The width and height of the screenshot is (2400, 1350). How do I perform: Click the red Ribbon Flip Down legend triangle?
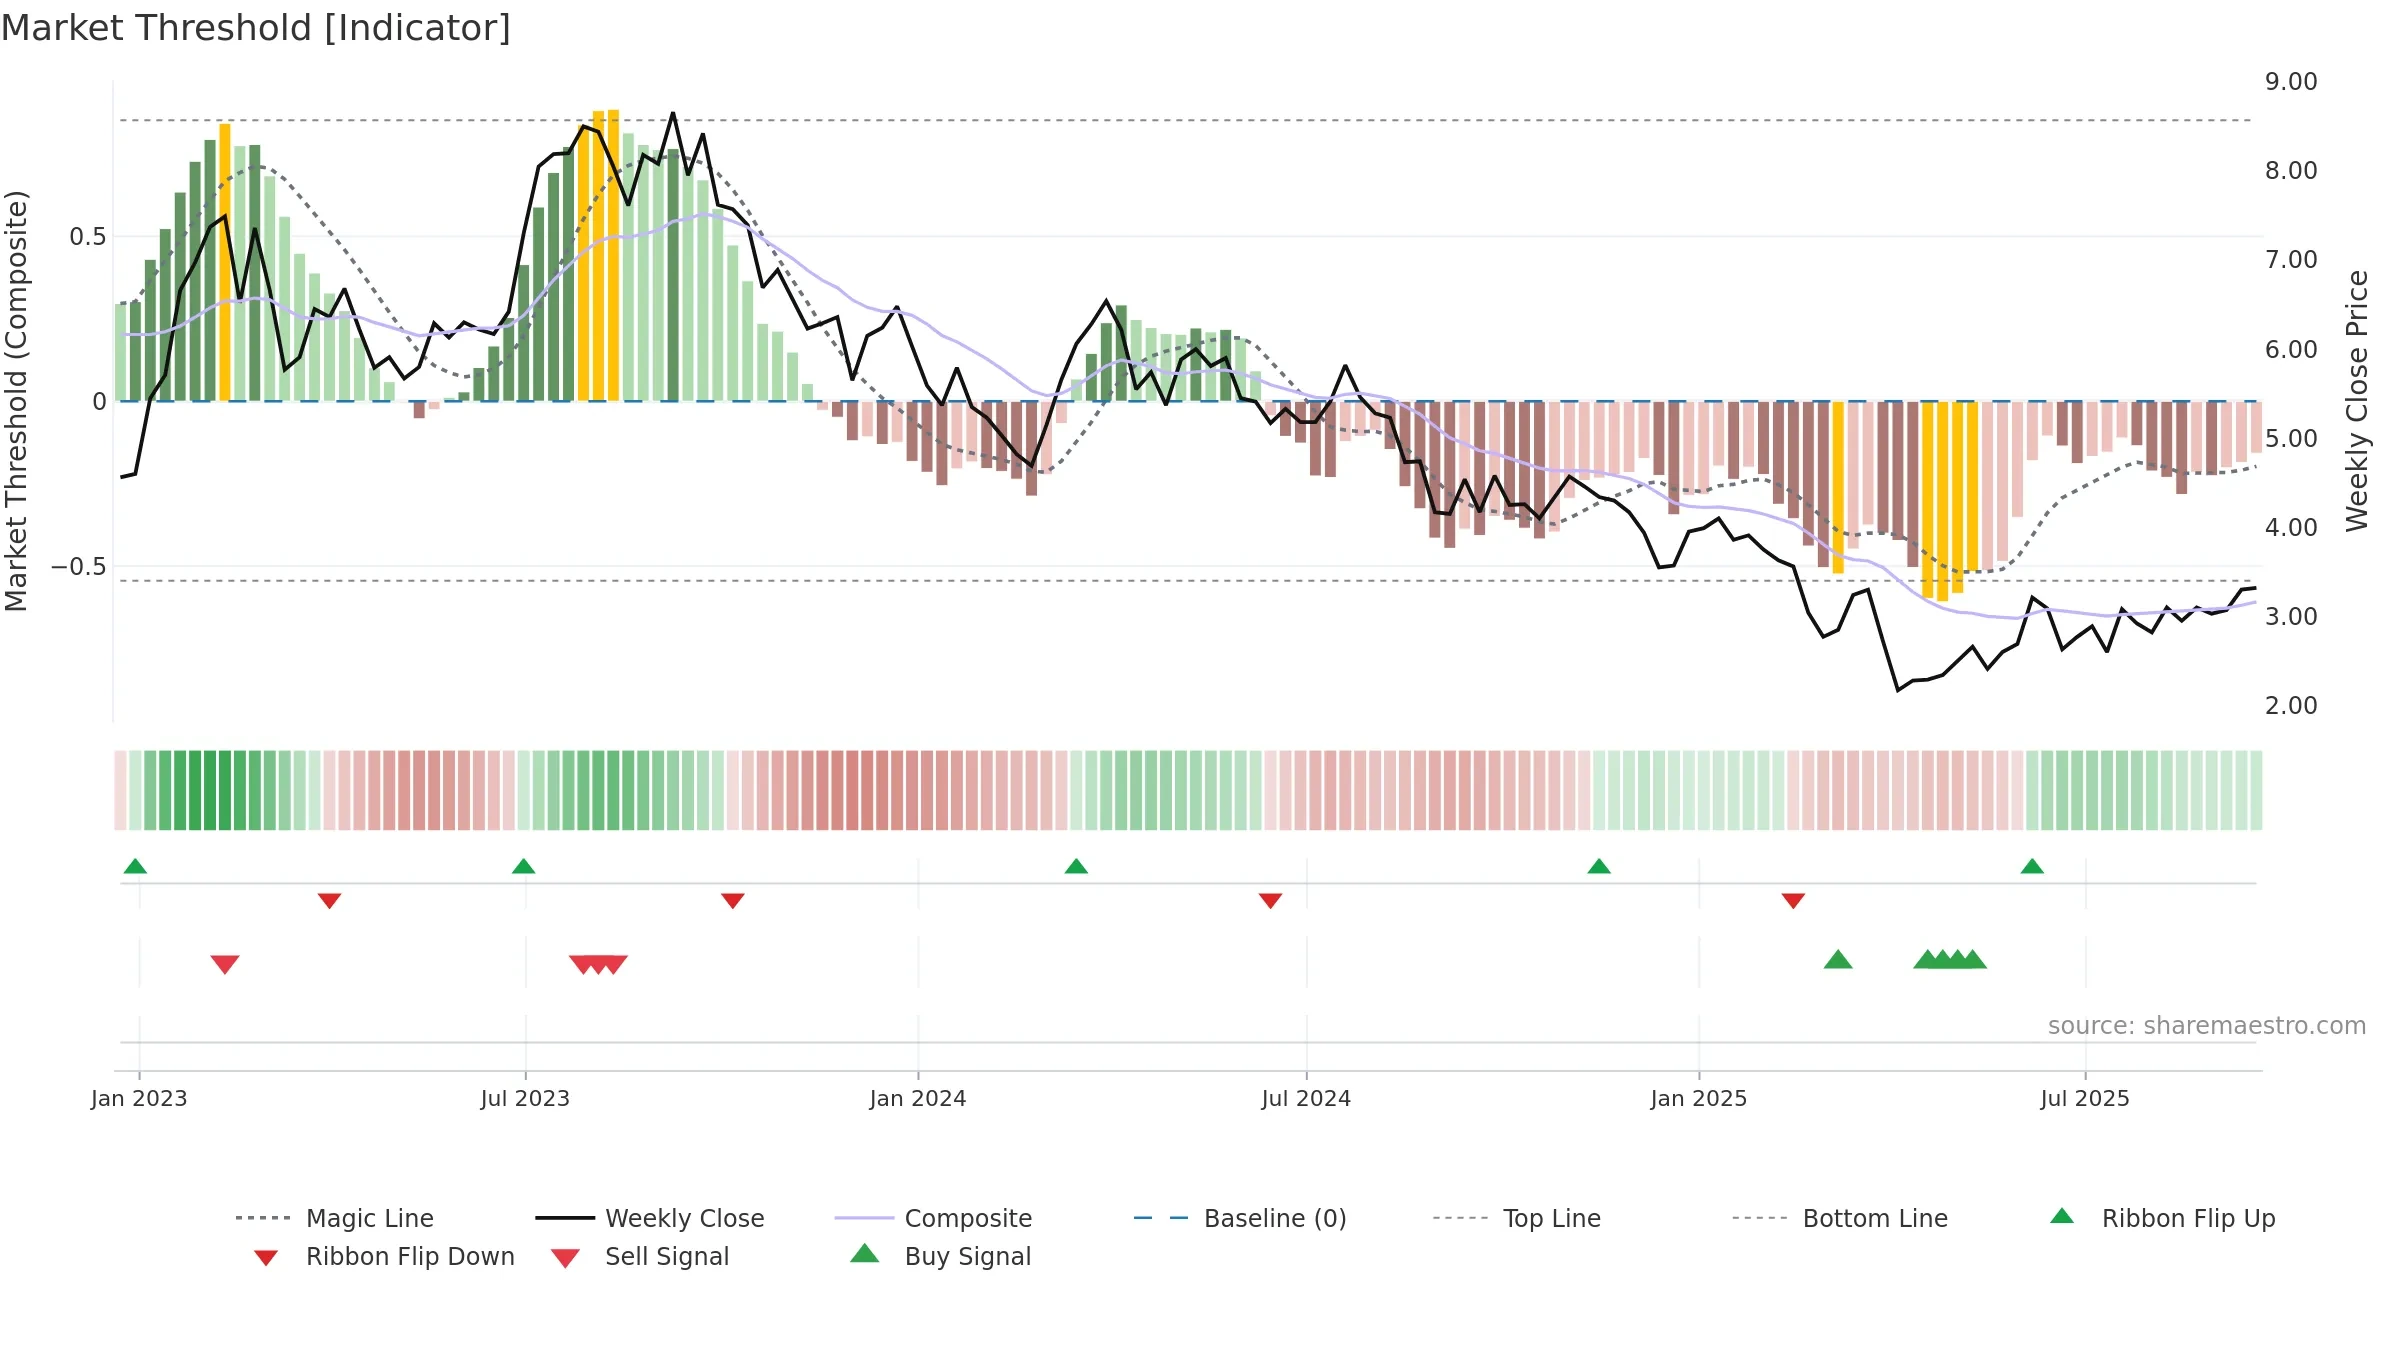pyautogui.click(x=266, y=1258)
